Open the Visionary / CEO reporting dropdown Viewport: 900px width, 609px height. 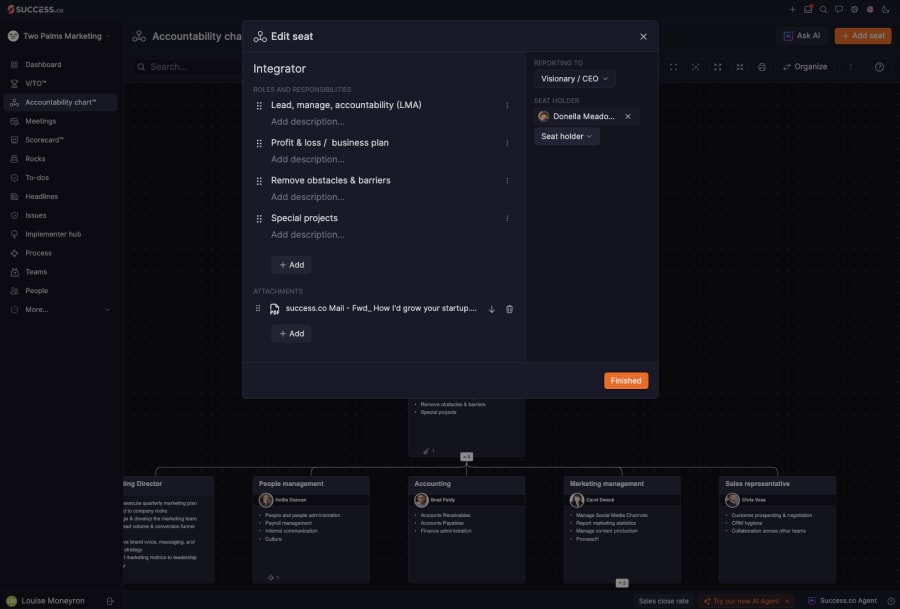tap(575, 79)
